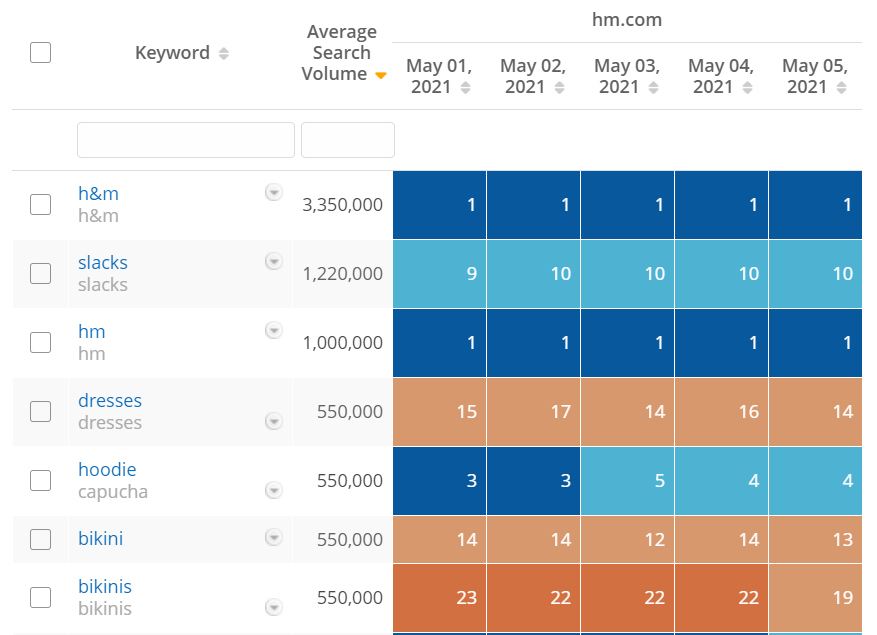Image resolution: width=877 pixels, height=635 pixels.
Task: Select the bikinis May 01 rank cell 23
Action: (x=440, y=598)
